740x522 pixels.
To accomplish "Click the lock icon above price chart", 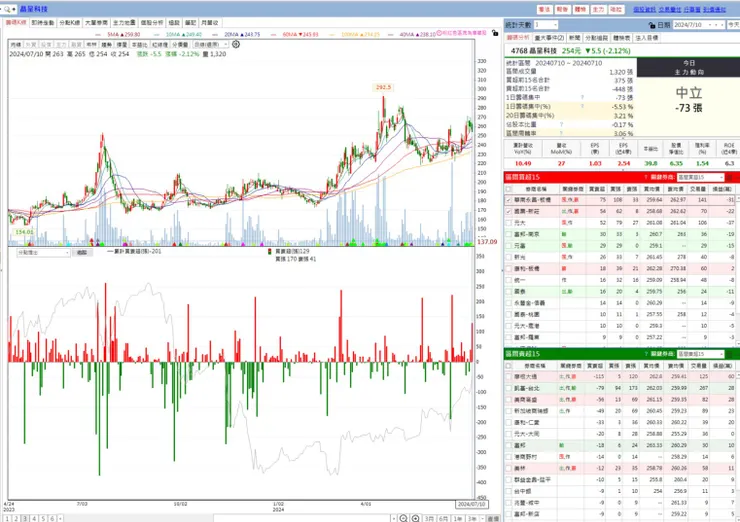I will coord(495,33).
